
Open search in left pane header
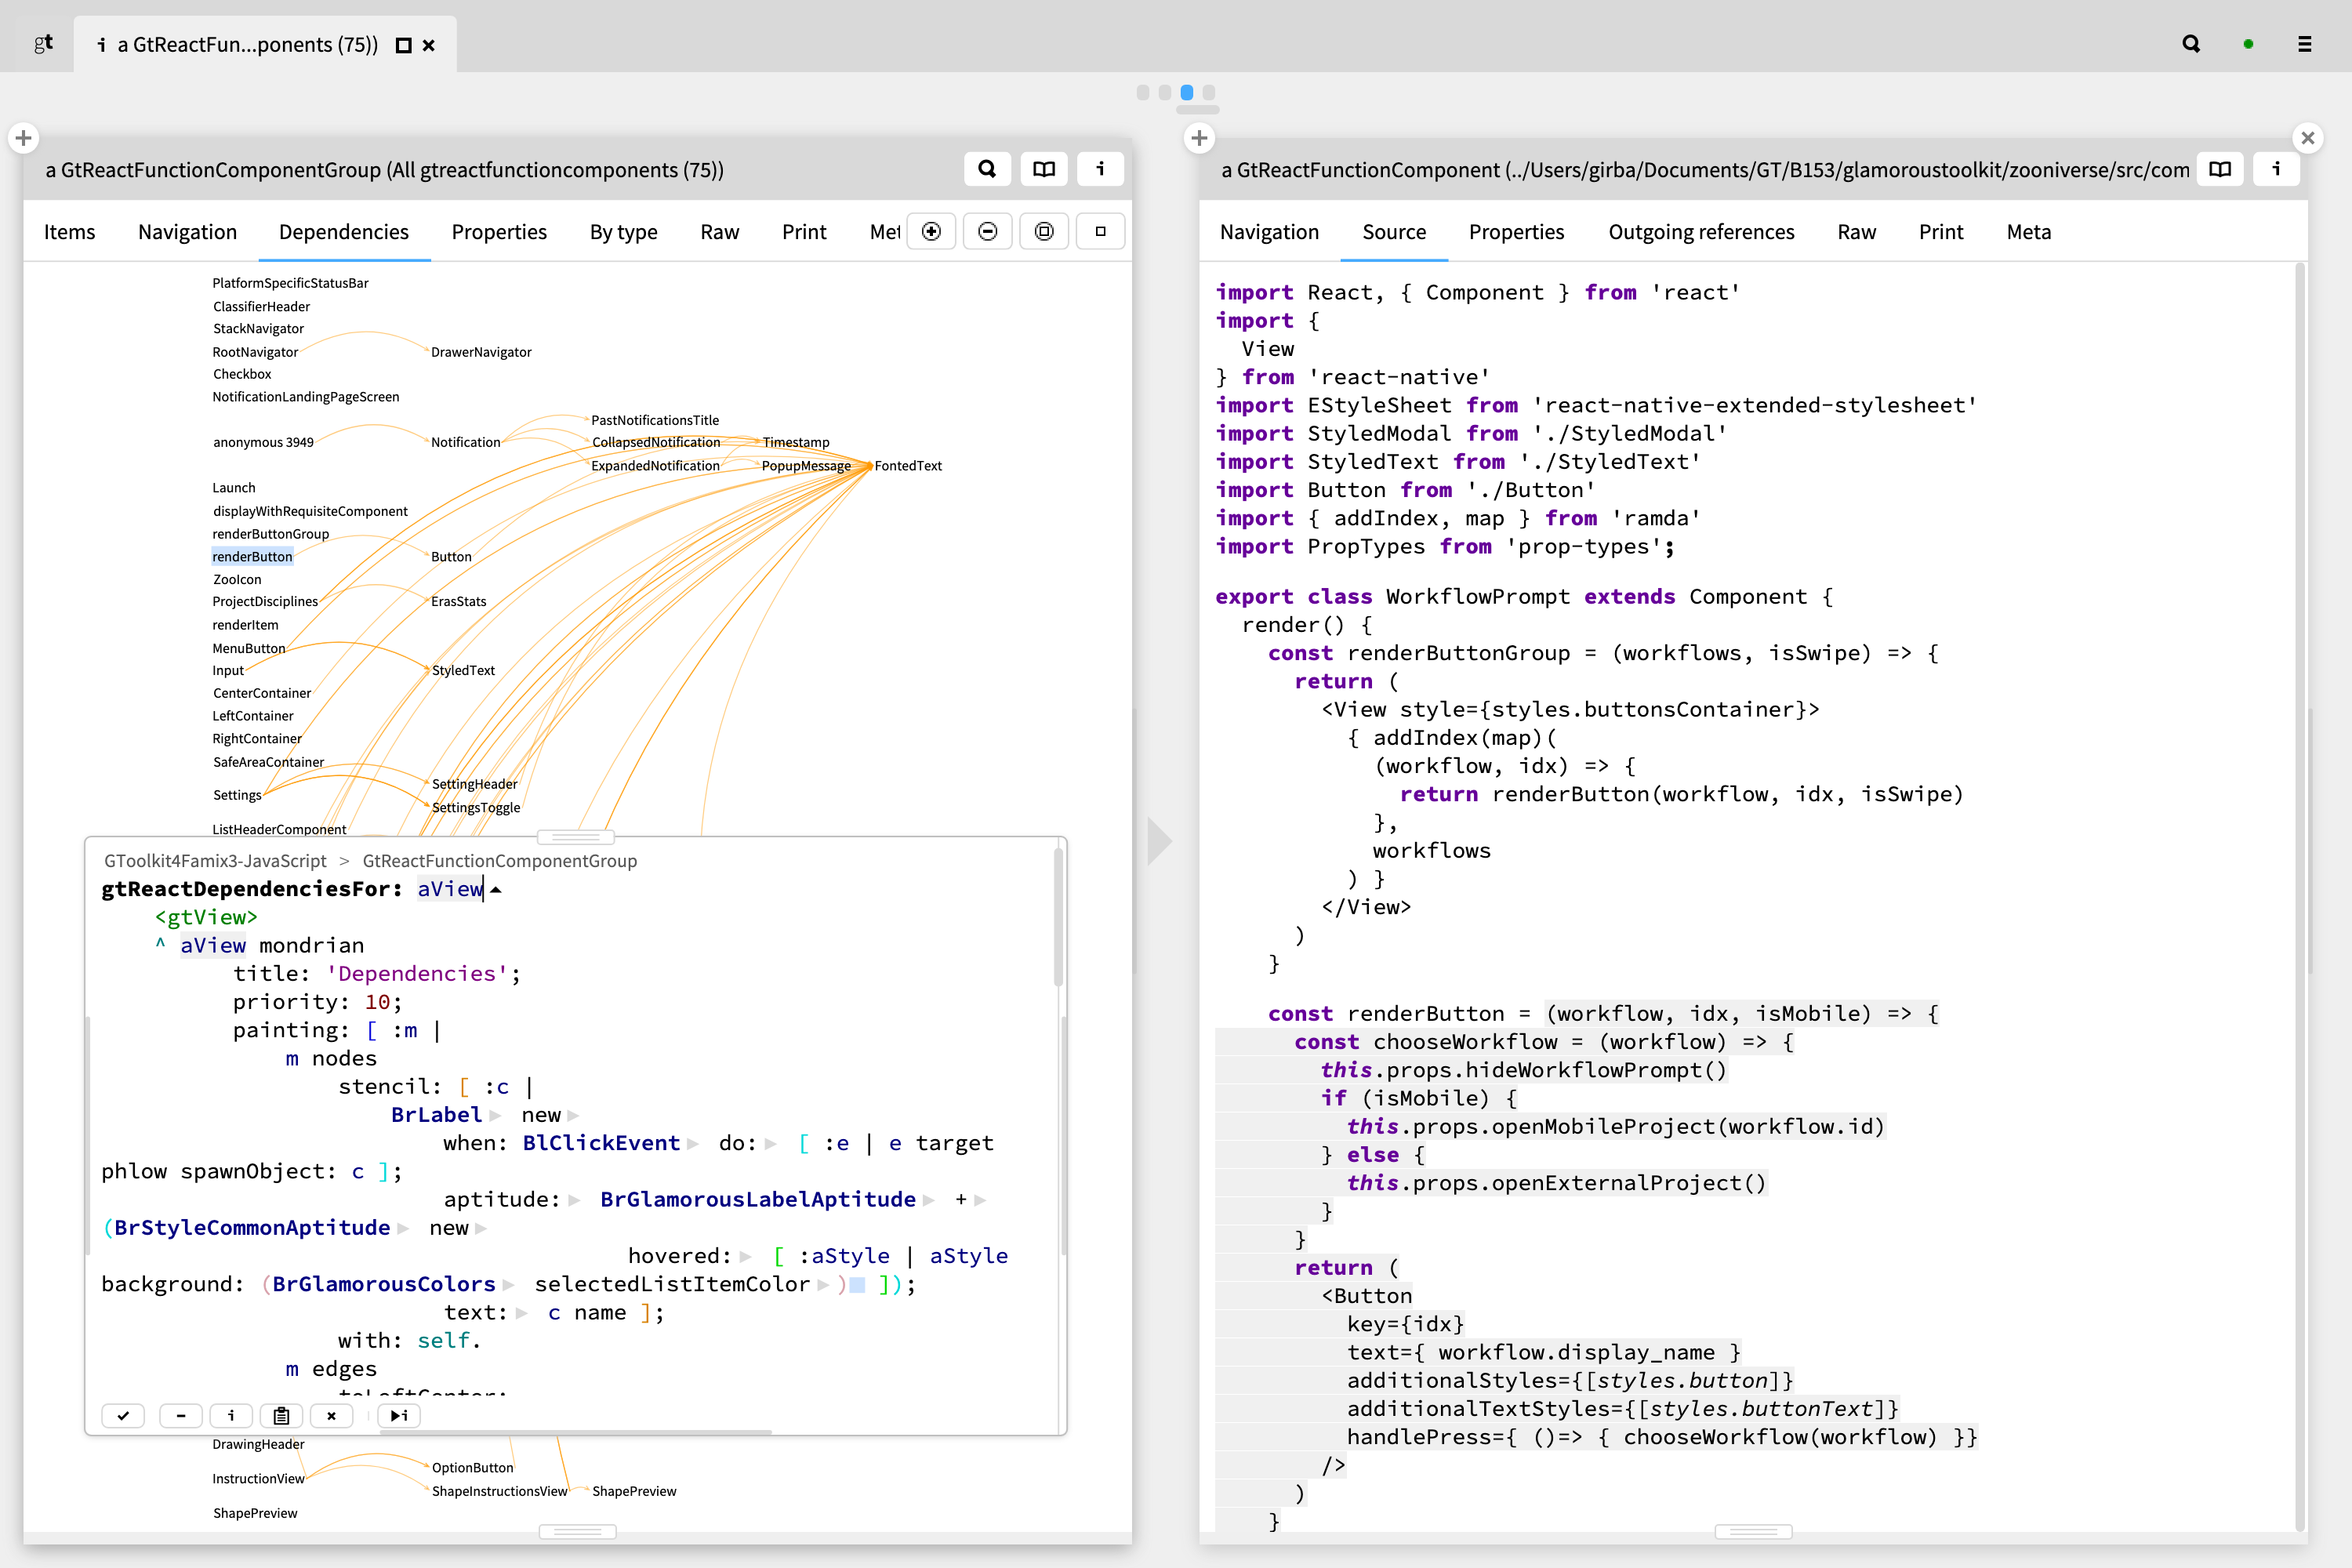click(987, 169)
